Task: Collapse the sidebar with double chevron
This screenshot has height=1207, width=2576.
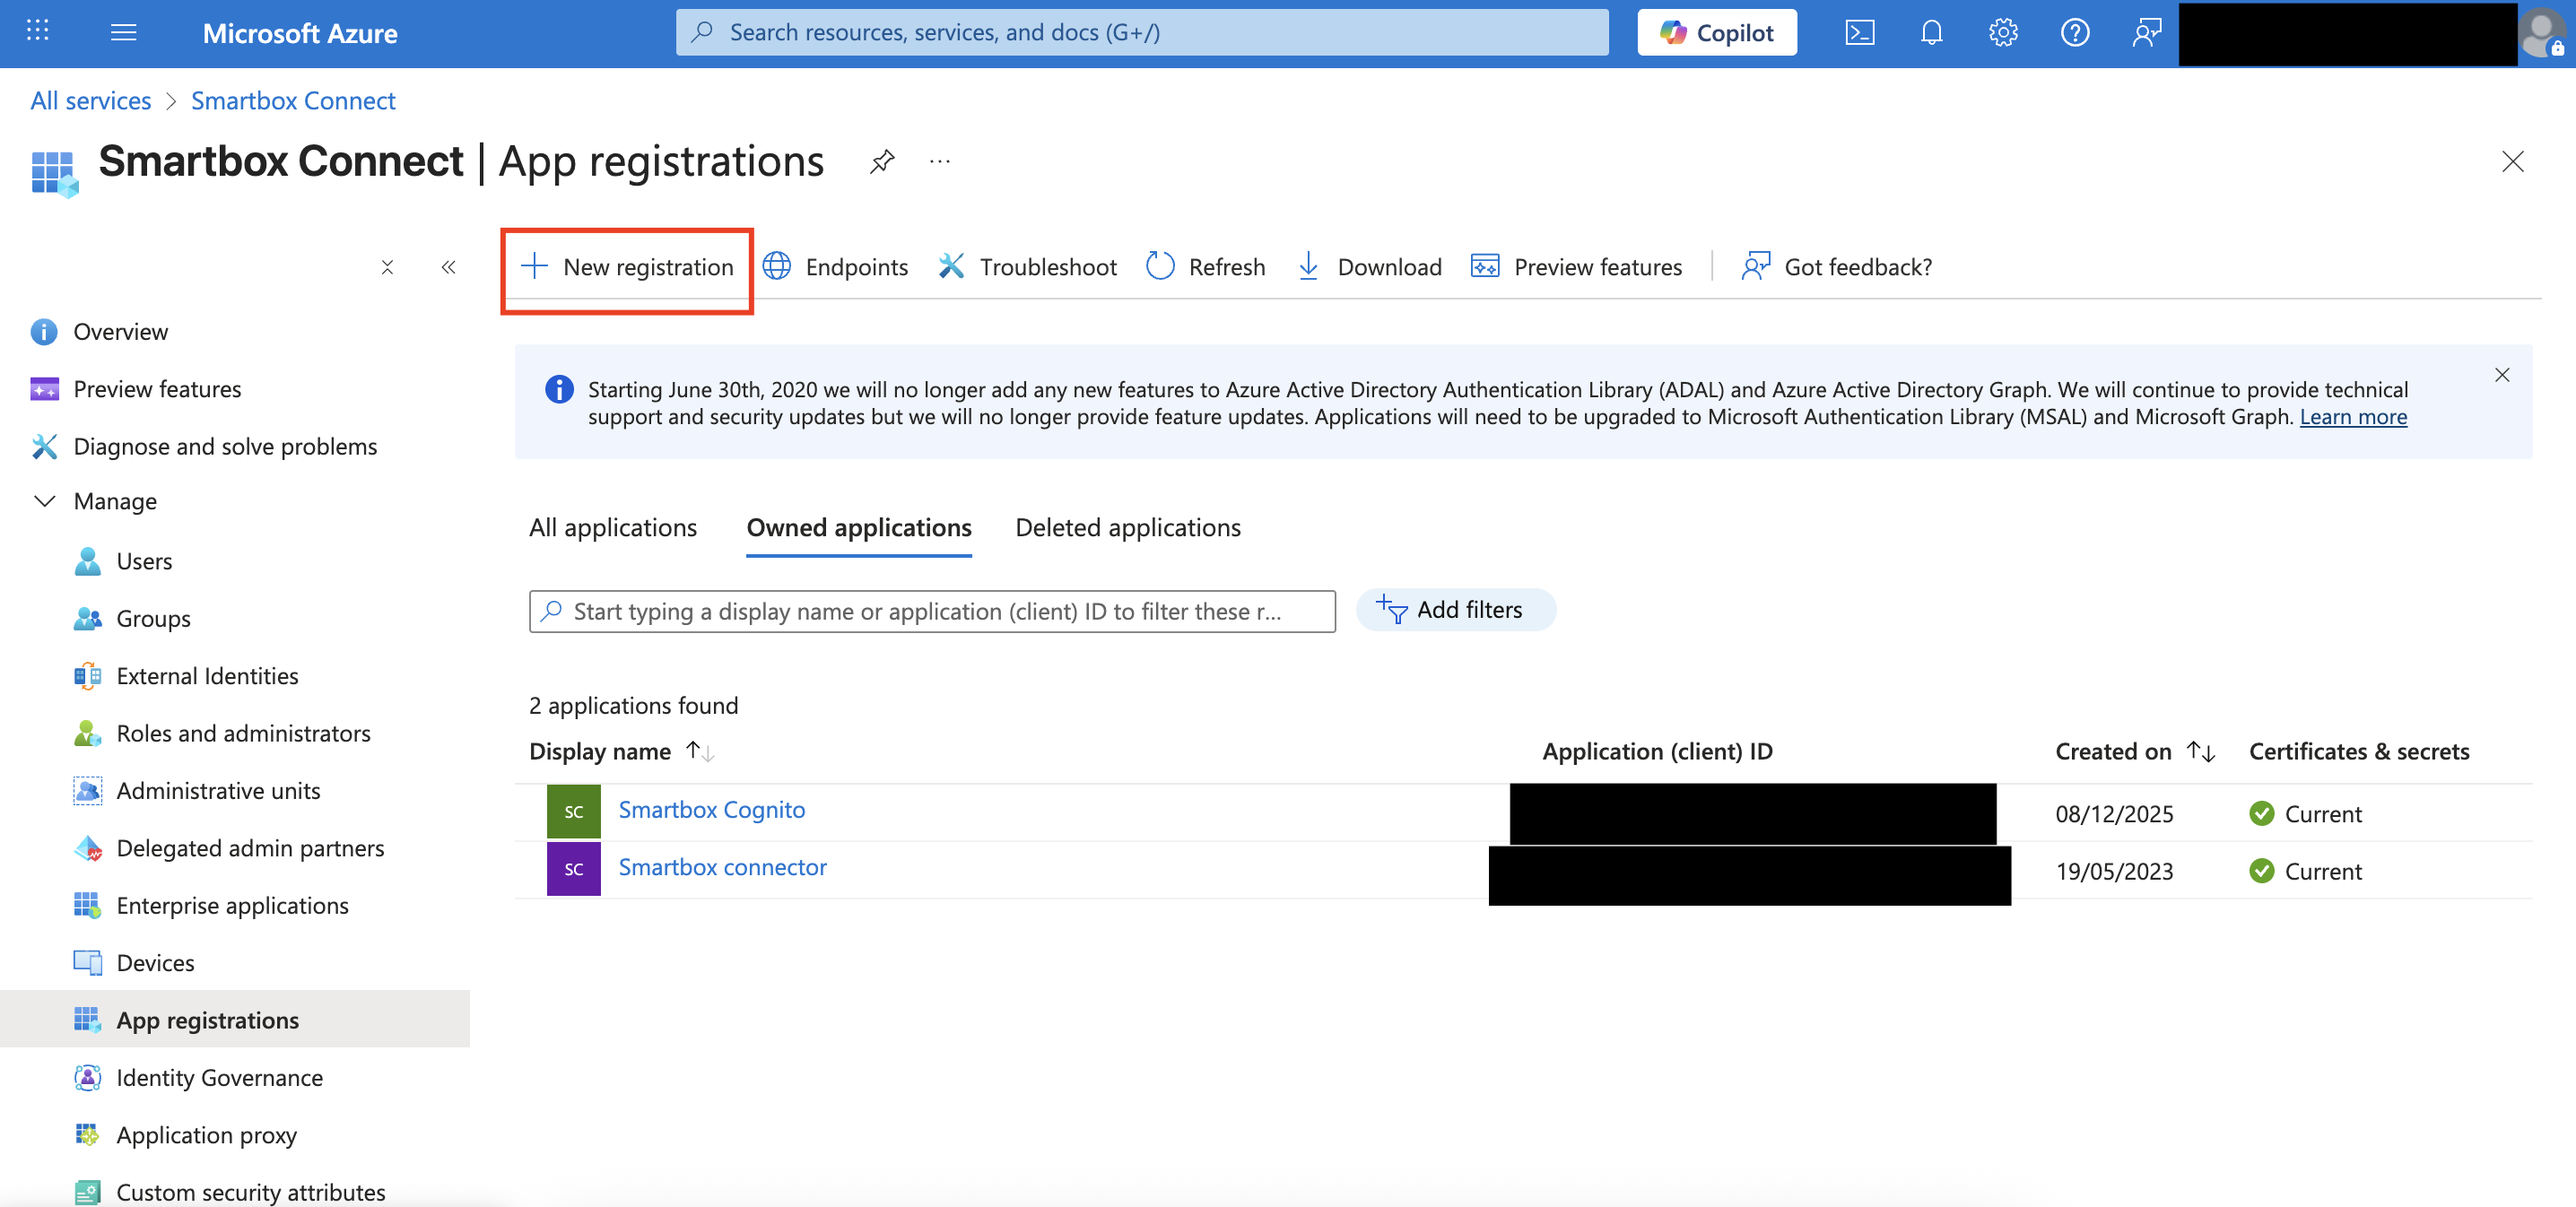Action: tap(448, 267)
